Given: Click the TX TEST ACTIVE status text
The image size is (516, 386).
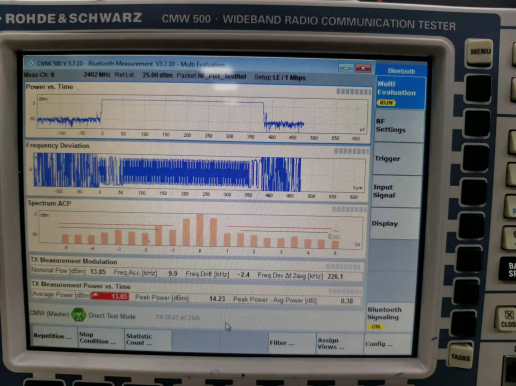Looking at the screenshot, I should 177,317.
